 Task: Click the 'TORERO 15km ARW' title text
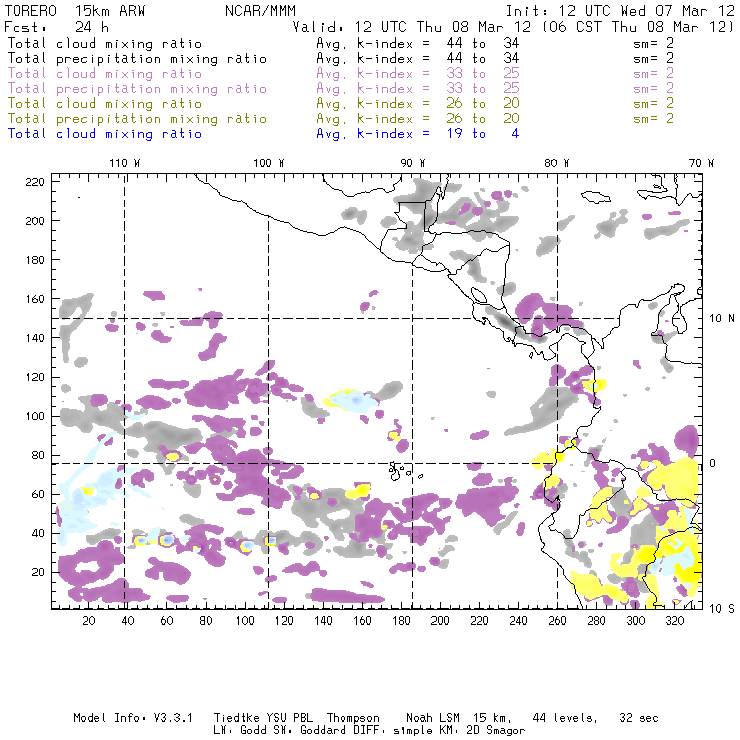[75, 11]
